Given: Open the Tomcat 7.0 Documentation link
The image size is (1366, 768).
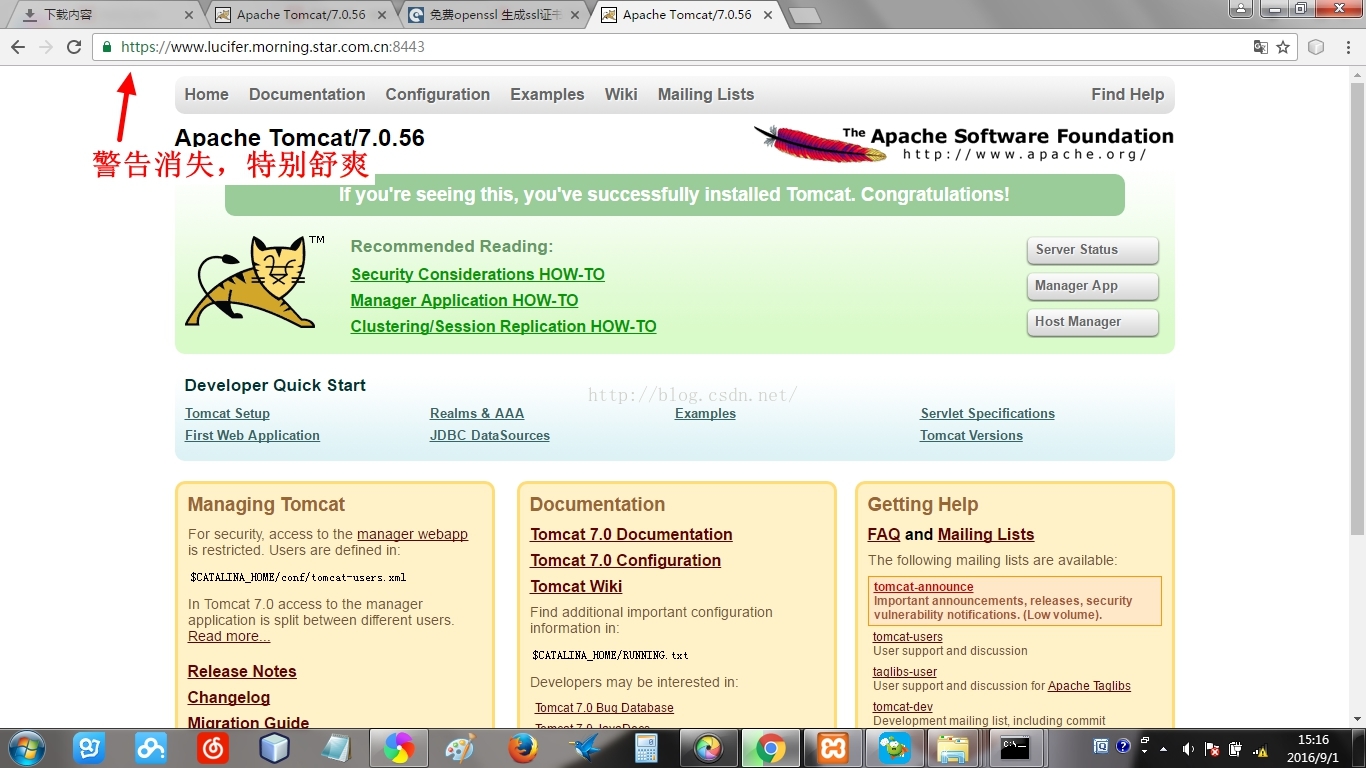Looking at the screenshot, I should point(631,534).
